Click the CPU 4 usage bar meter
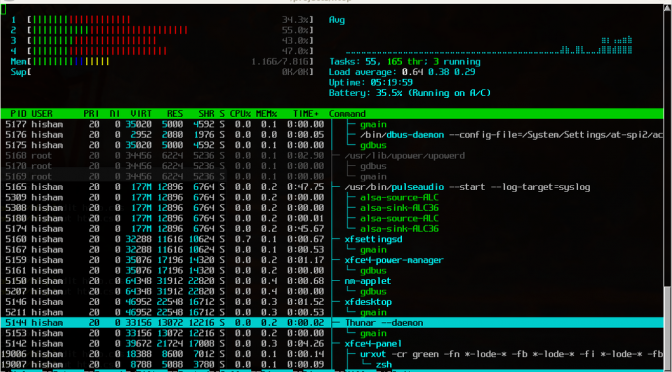Image resolution: width=672 pixels, height=372 pixels. pos(162,51)
